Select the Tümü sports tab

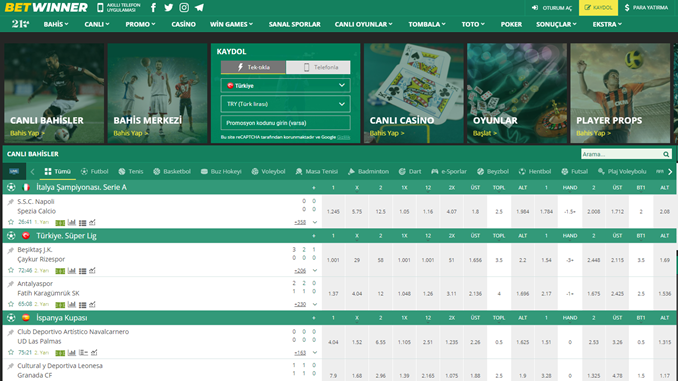(x=58, y=172)
